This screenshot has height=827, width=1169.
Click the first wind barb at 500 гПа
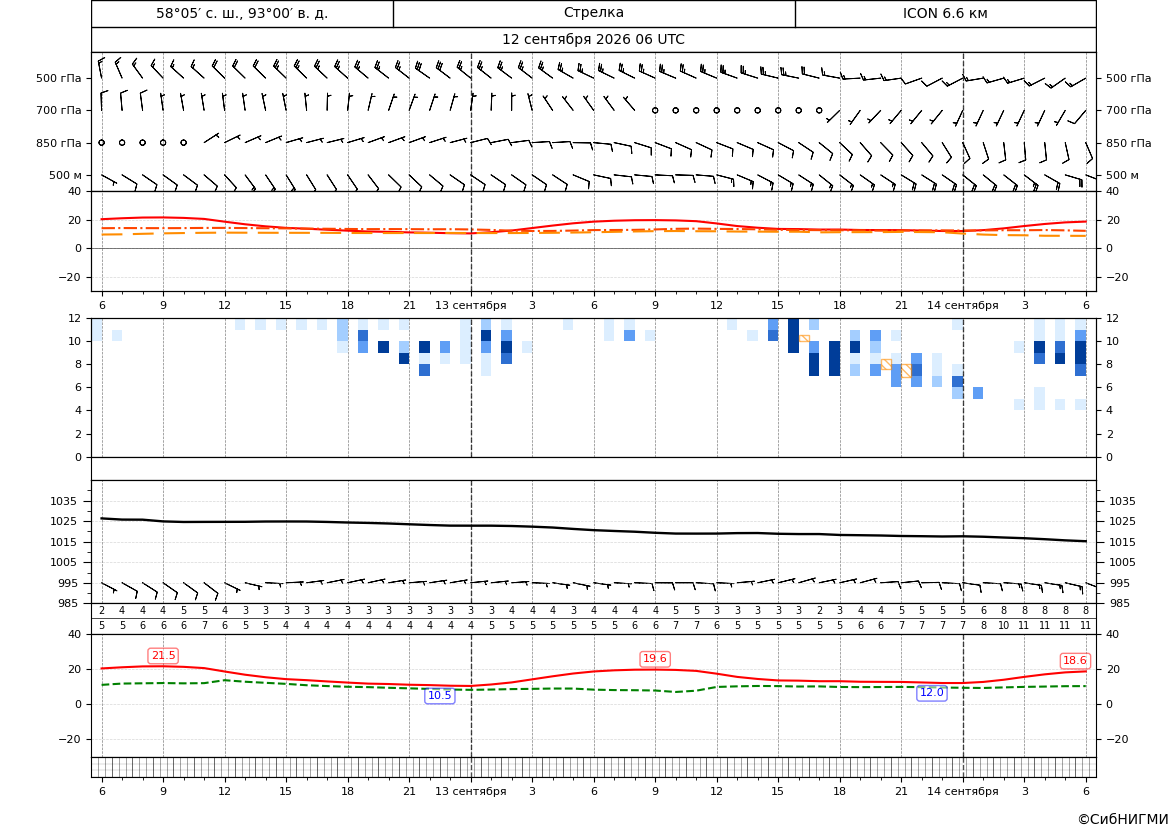coord(102,67)
